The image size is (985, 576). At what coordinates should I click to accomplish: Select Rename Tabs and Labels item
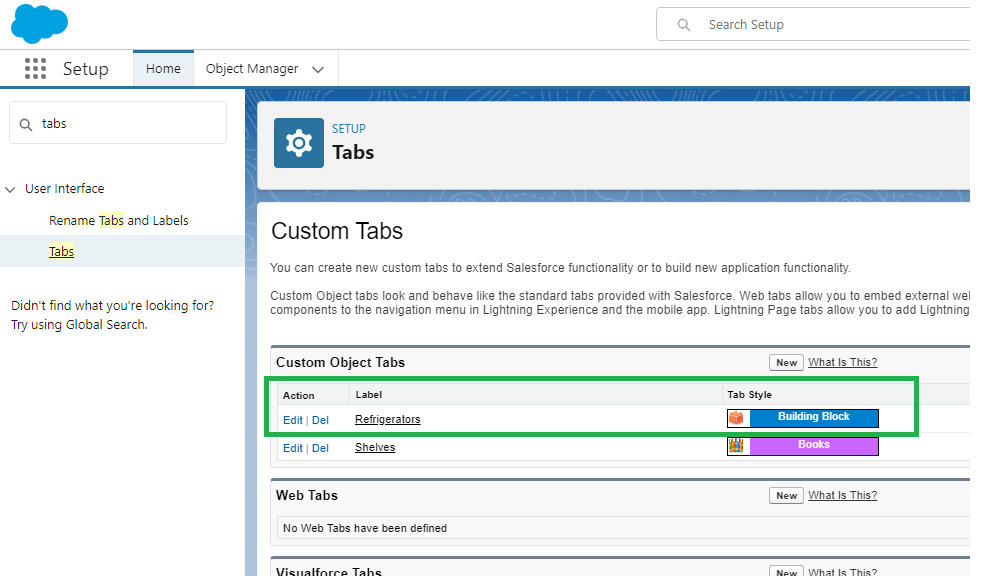tap(118, 220)
